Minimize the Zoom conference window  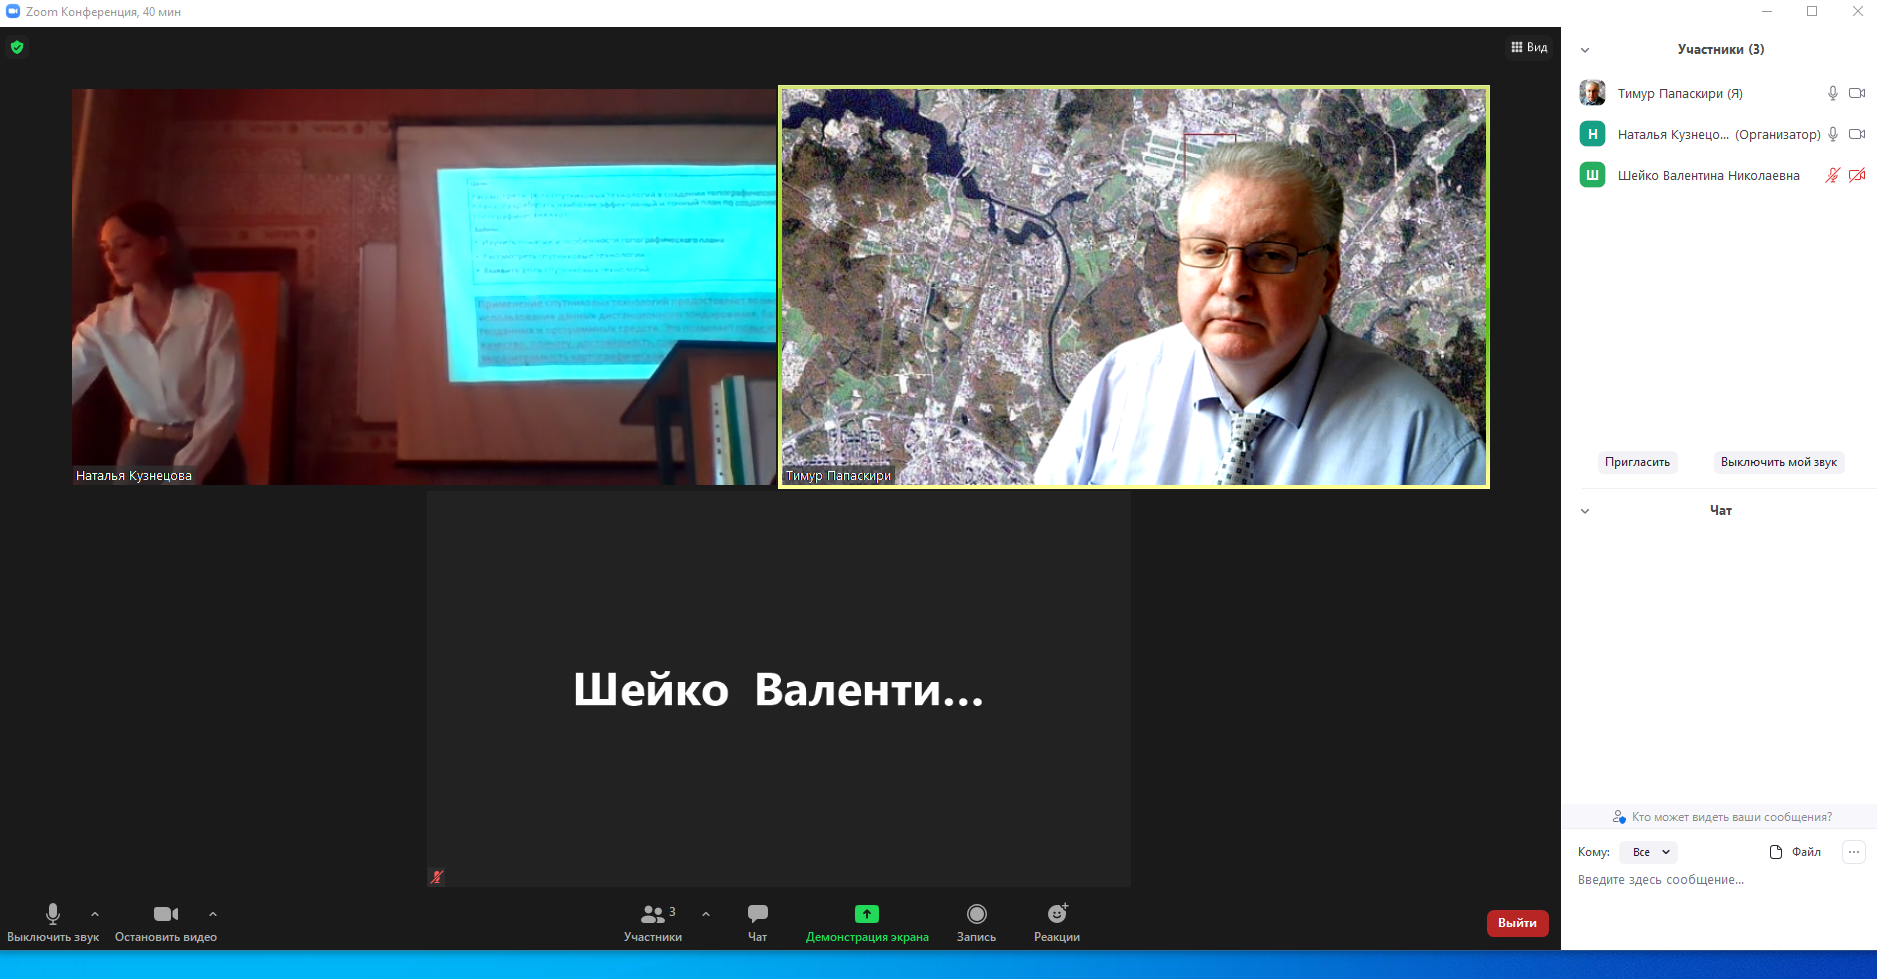pos(1767,12)
